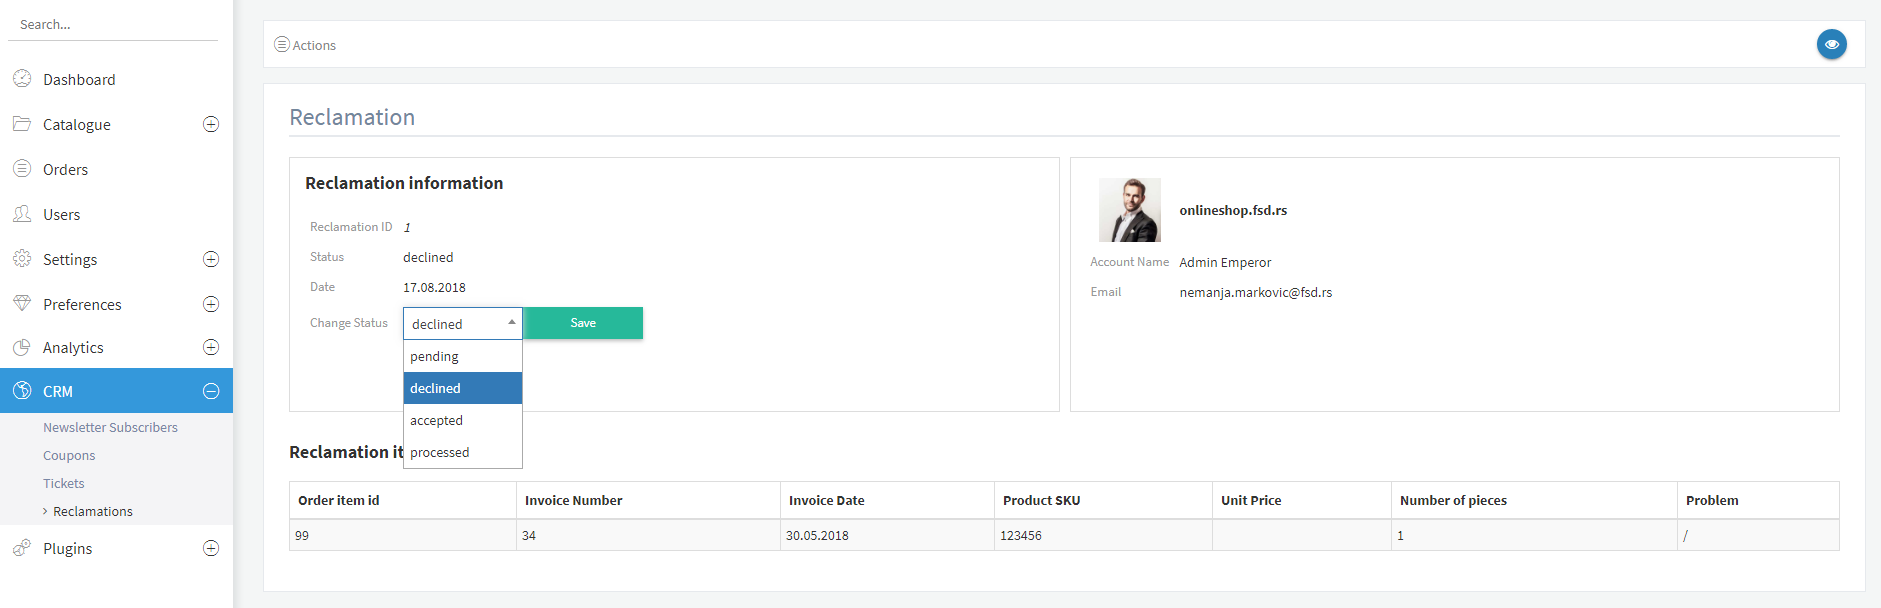This screenshot has height=608, width=1881.
Task: Open Newsletter Subscribers in CRM submenu
Action: (110, 427)
